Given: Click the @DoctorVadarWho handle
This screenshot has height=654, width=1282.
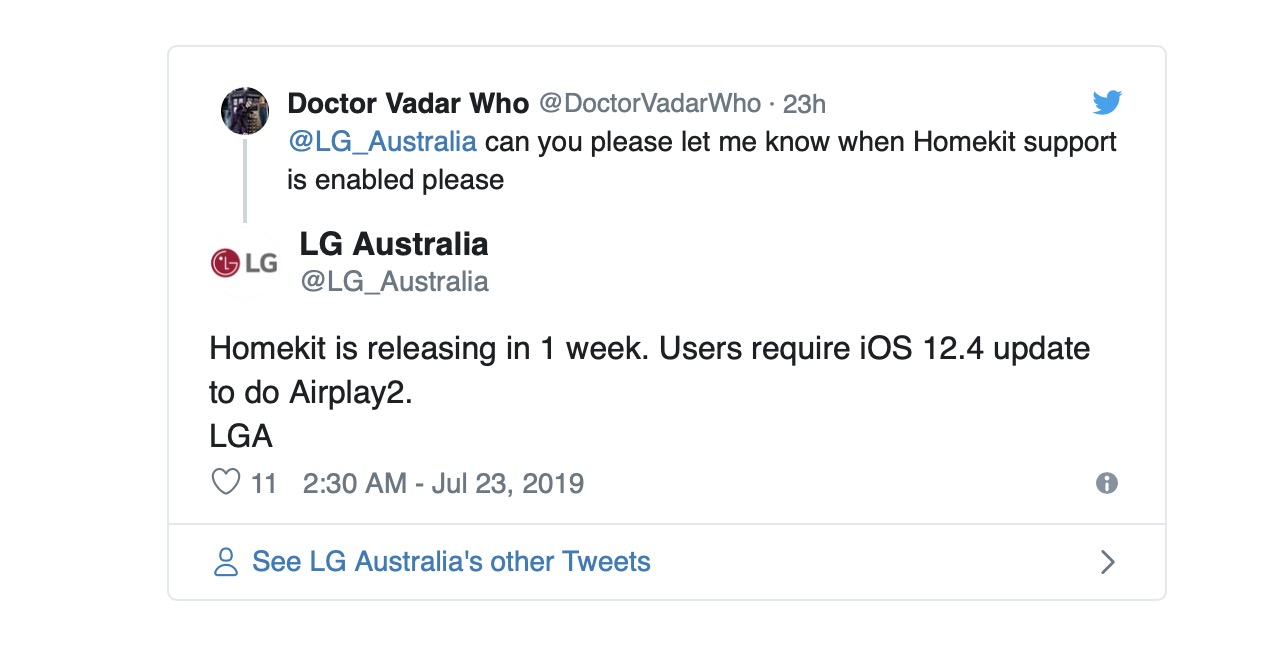Looking at the screenshot, I should pyautogui.click(x=650, y=103).
